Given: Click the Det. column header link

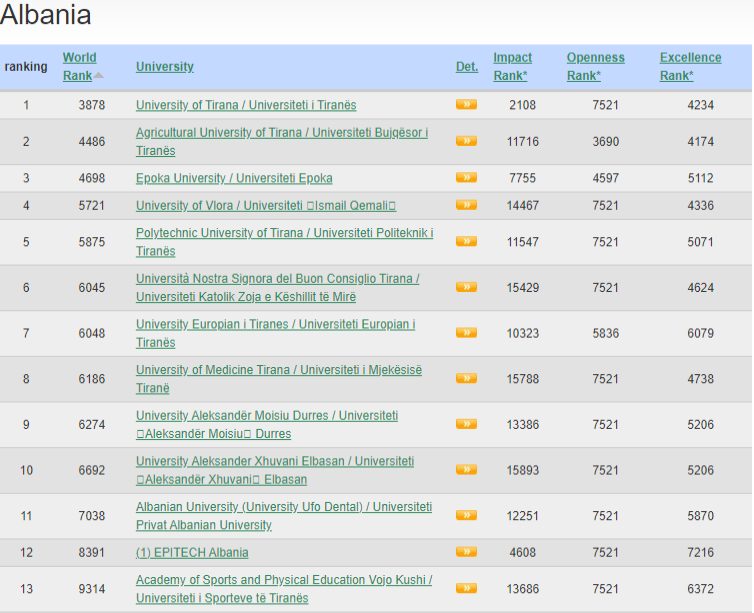Looking at the screenshot, I should (467, 67).
